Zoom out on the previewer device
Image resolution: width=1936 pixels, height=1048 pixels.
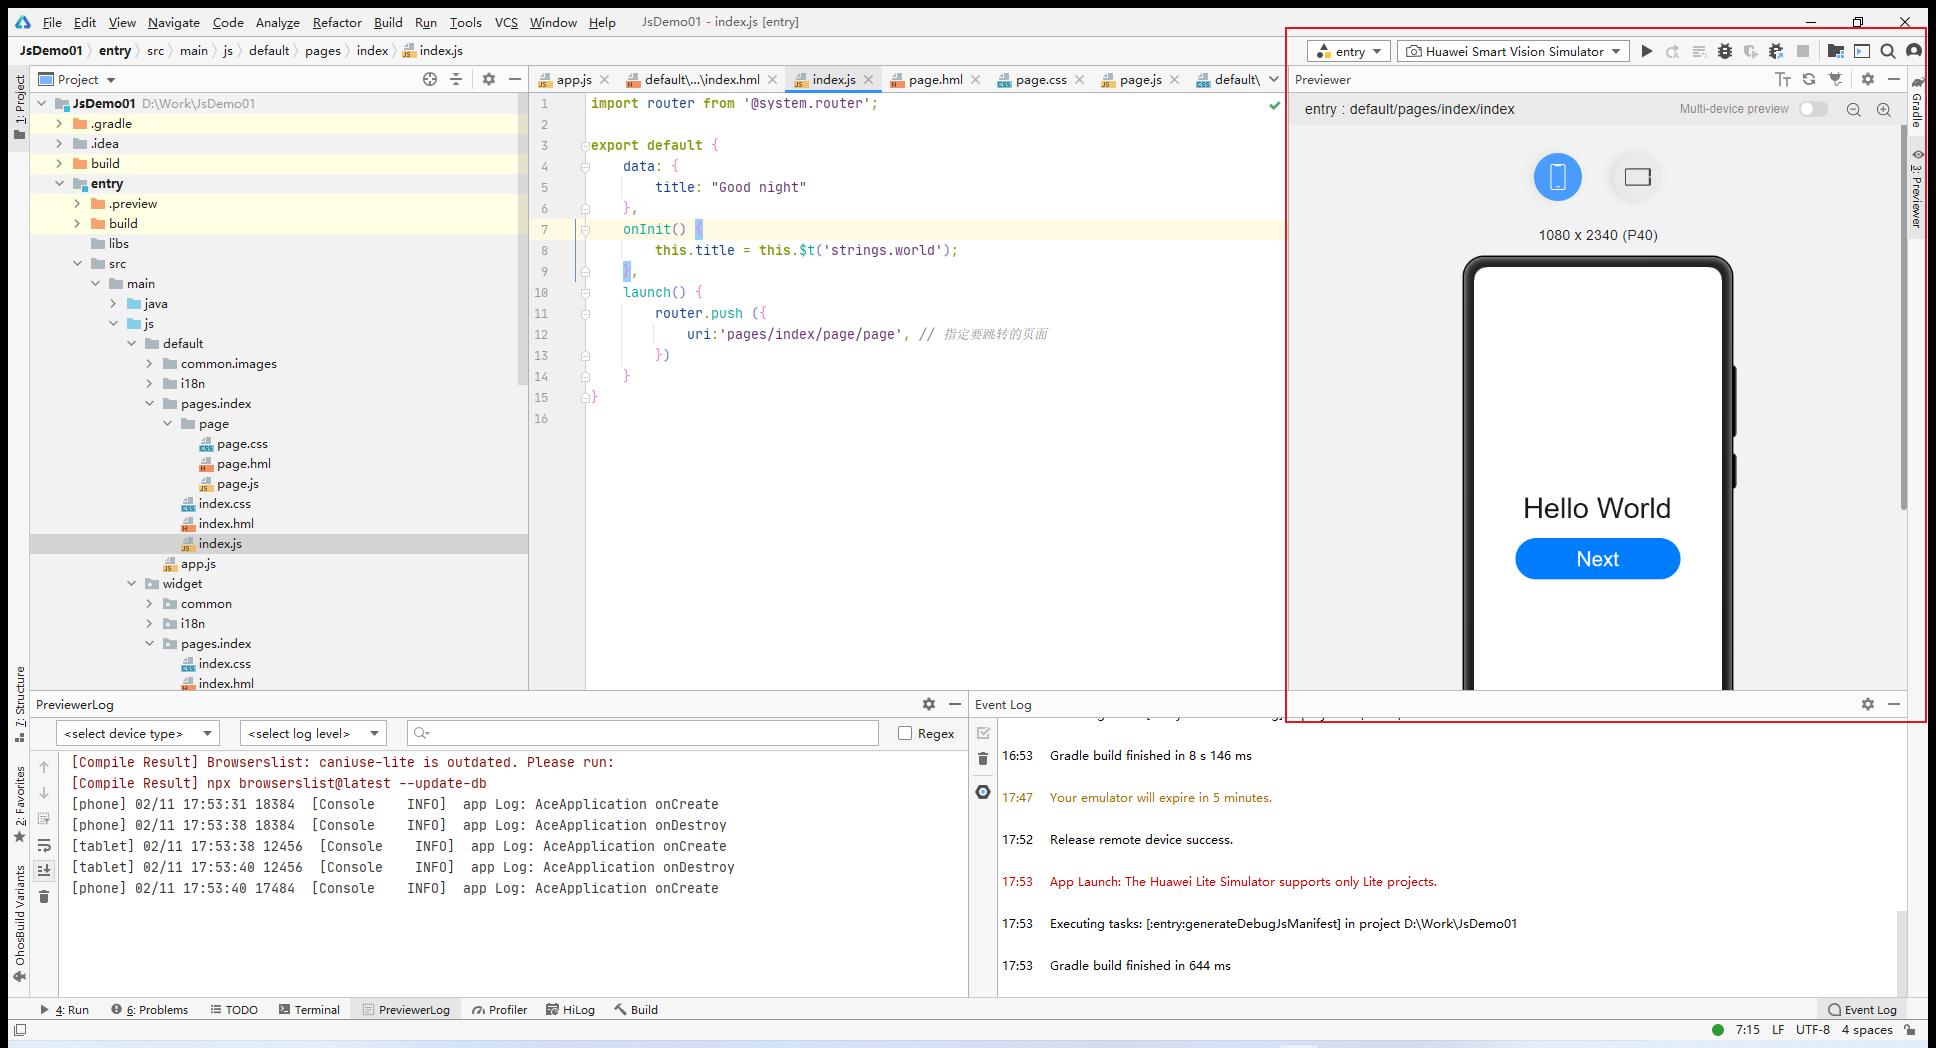1853,110
